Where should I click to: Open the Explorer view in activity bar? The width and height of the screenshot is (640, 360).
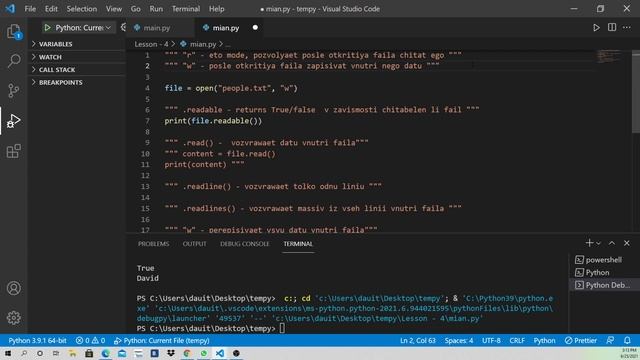pos(14,31)
